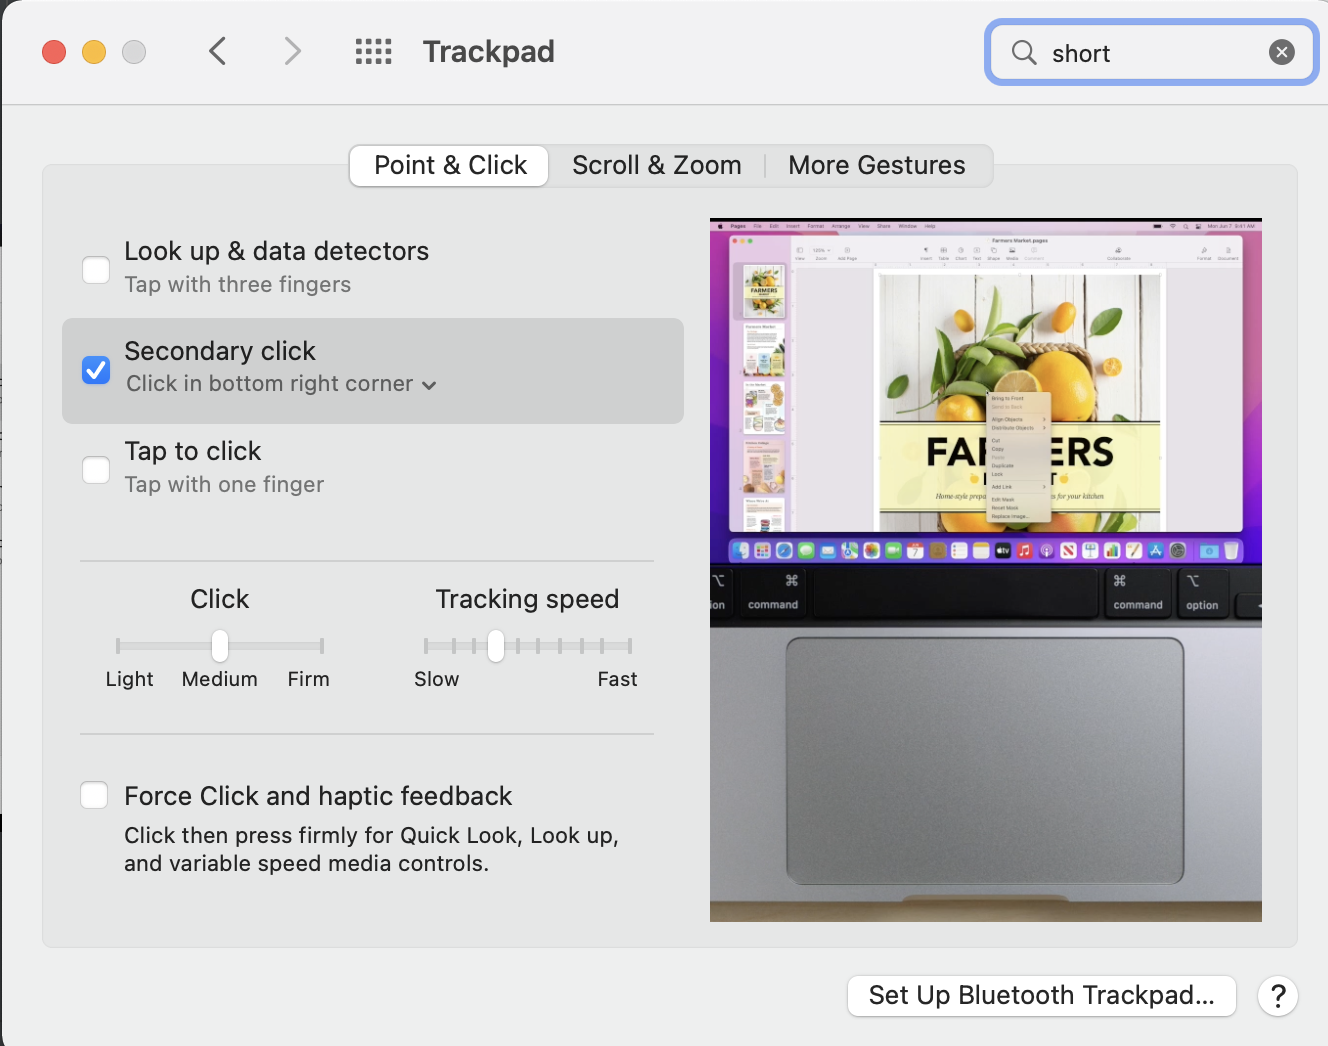Click the "Tracking speed" heading

pos(528,599)
